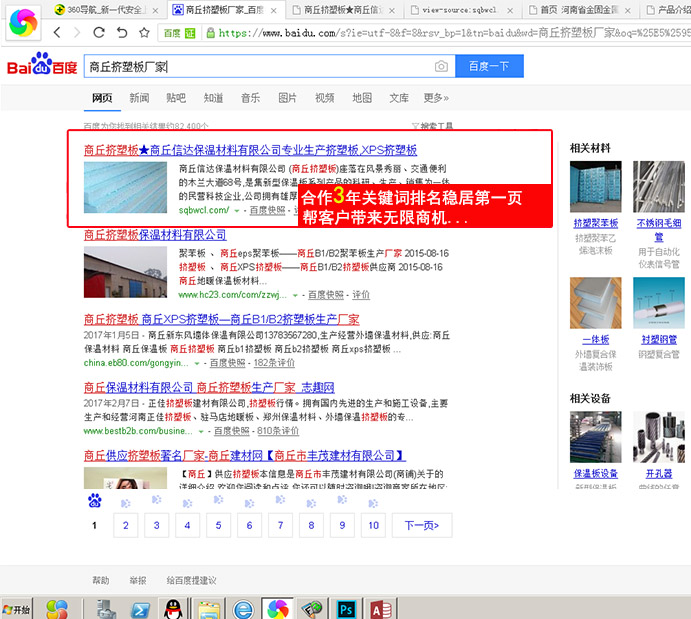Viewport: 691px width, 619px height.
Task: Select the 视频 search category
Action: click(x=324, y=98)
